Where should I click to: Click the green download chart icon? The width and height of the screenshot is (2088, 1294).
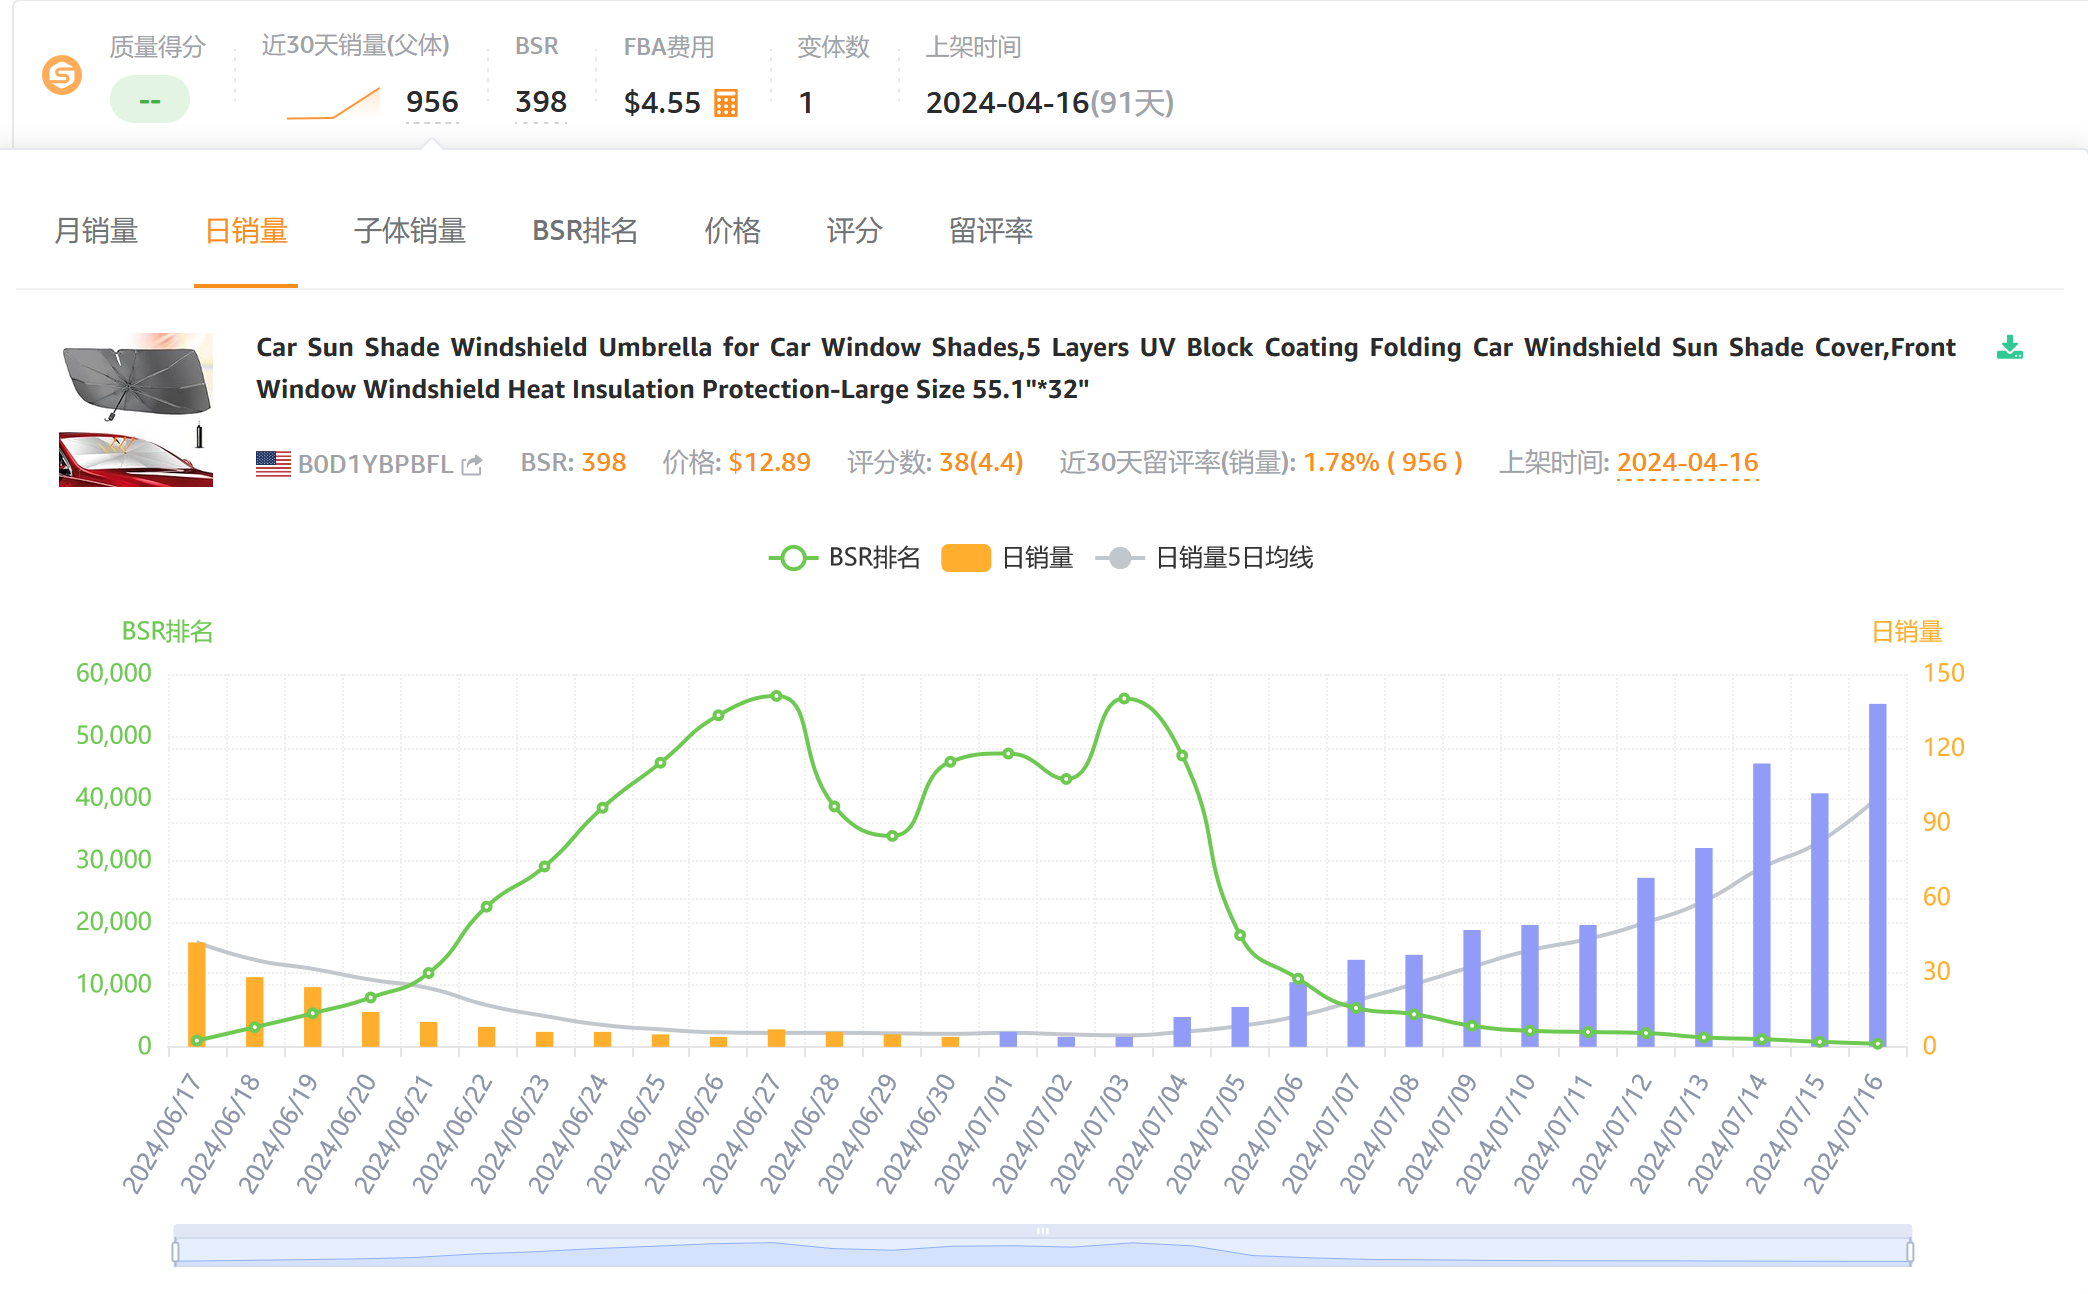(x=2009, y=348)
